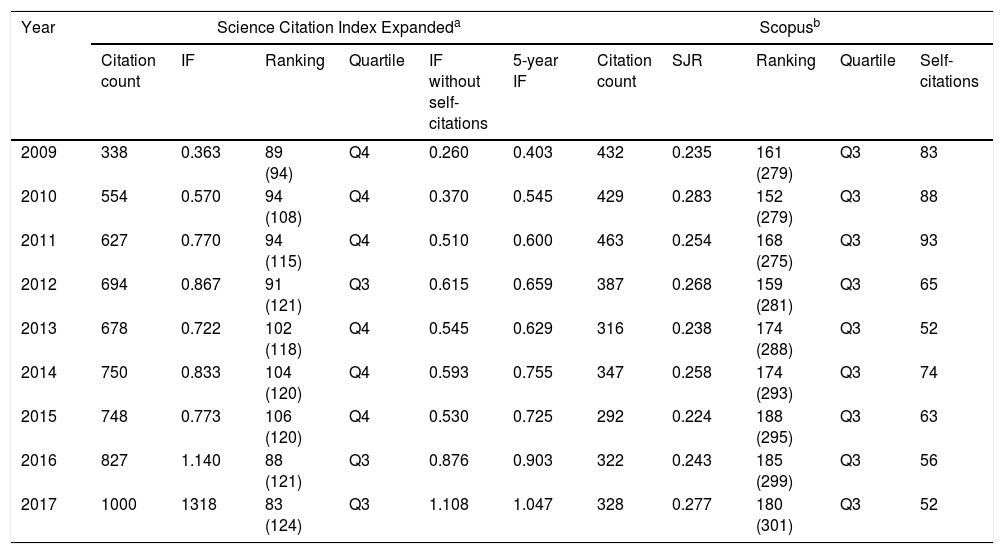Viewport: 1004px width, 554px height.
Task: Click the Year column header
Action: [36, 25]
